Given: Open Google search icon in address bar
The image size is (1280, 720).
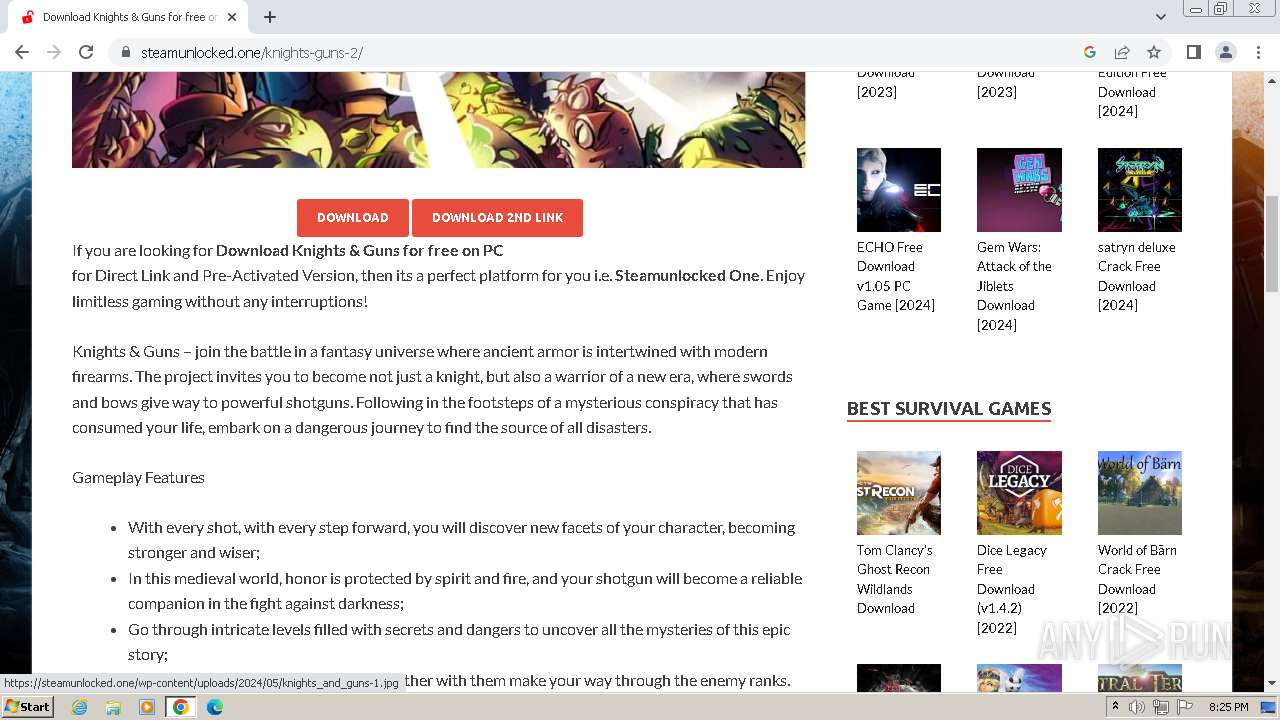Looking at the screenshot, I should tap(1090, 52).
